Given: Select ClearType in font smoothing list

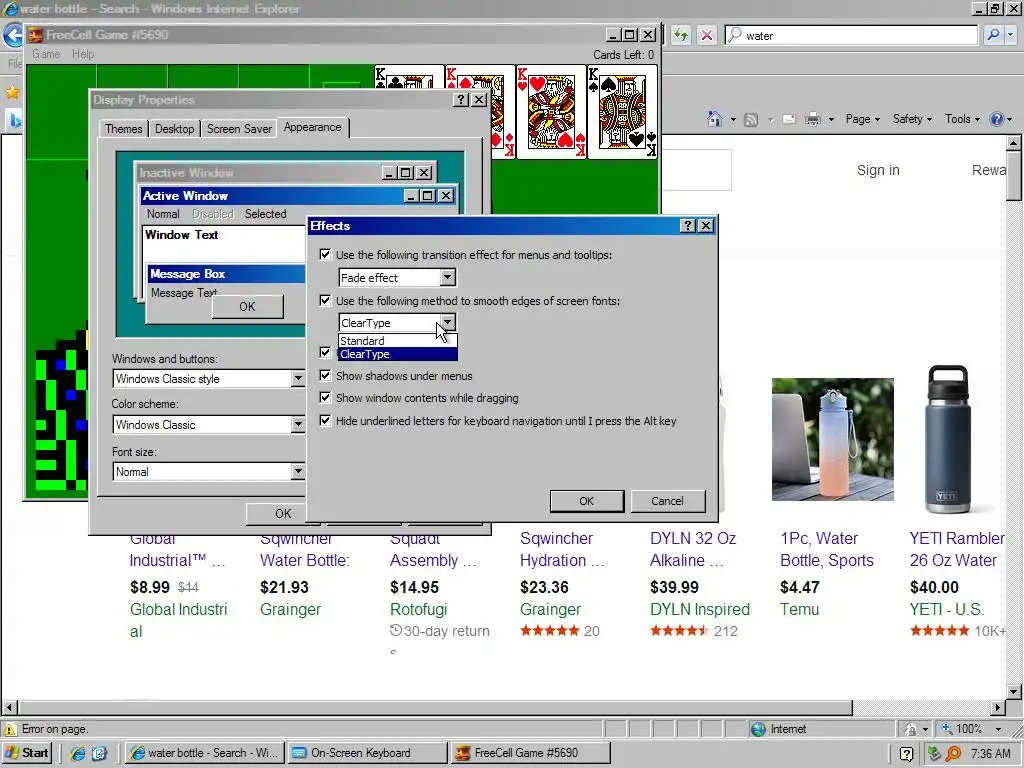Looking at the screenshot, I should point(398,354).
